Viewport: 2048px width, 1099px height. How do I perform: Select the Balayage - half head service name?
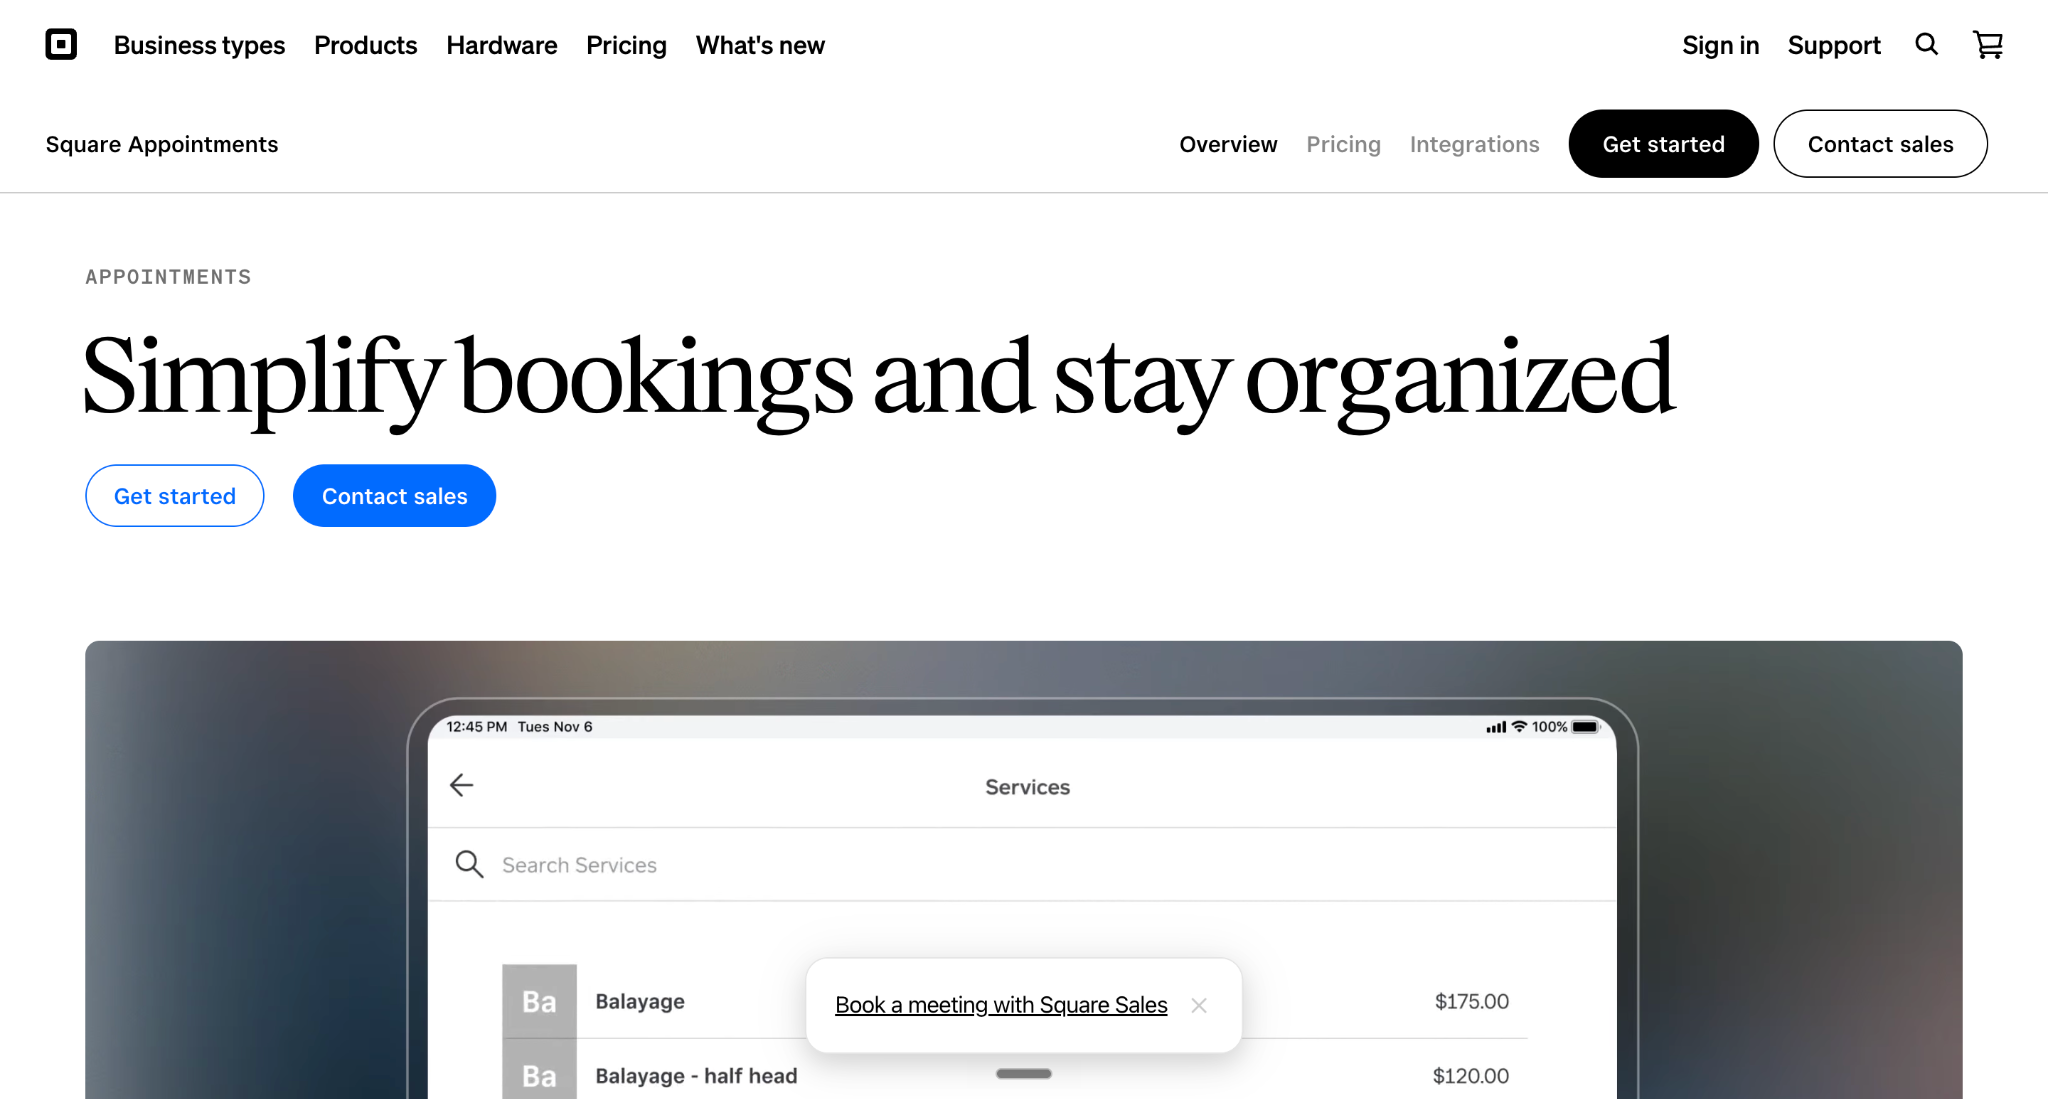696,1076
